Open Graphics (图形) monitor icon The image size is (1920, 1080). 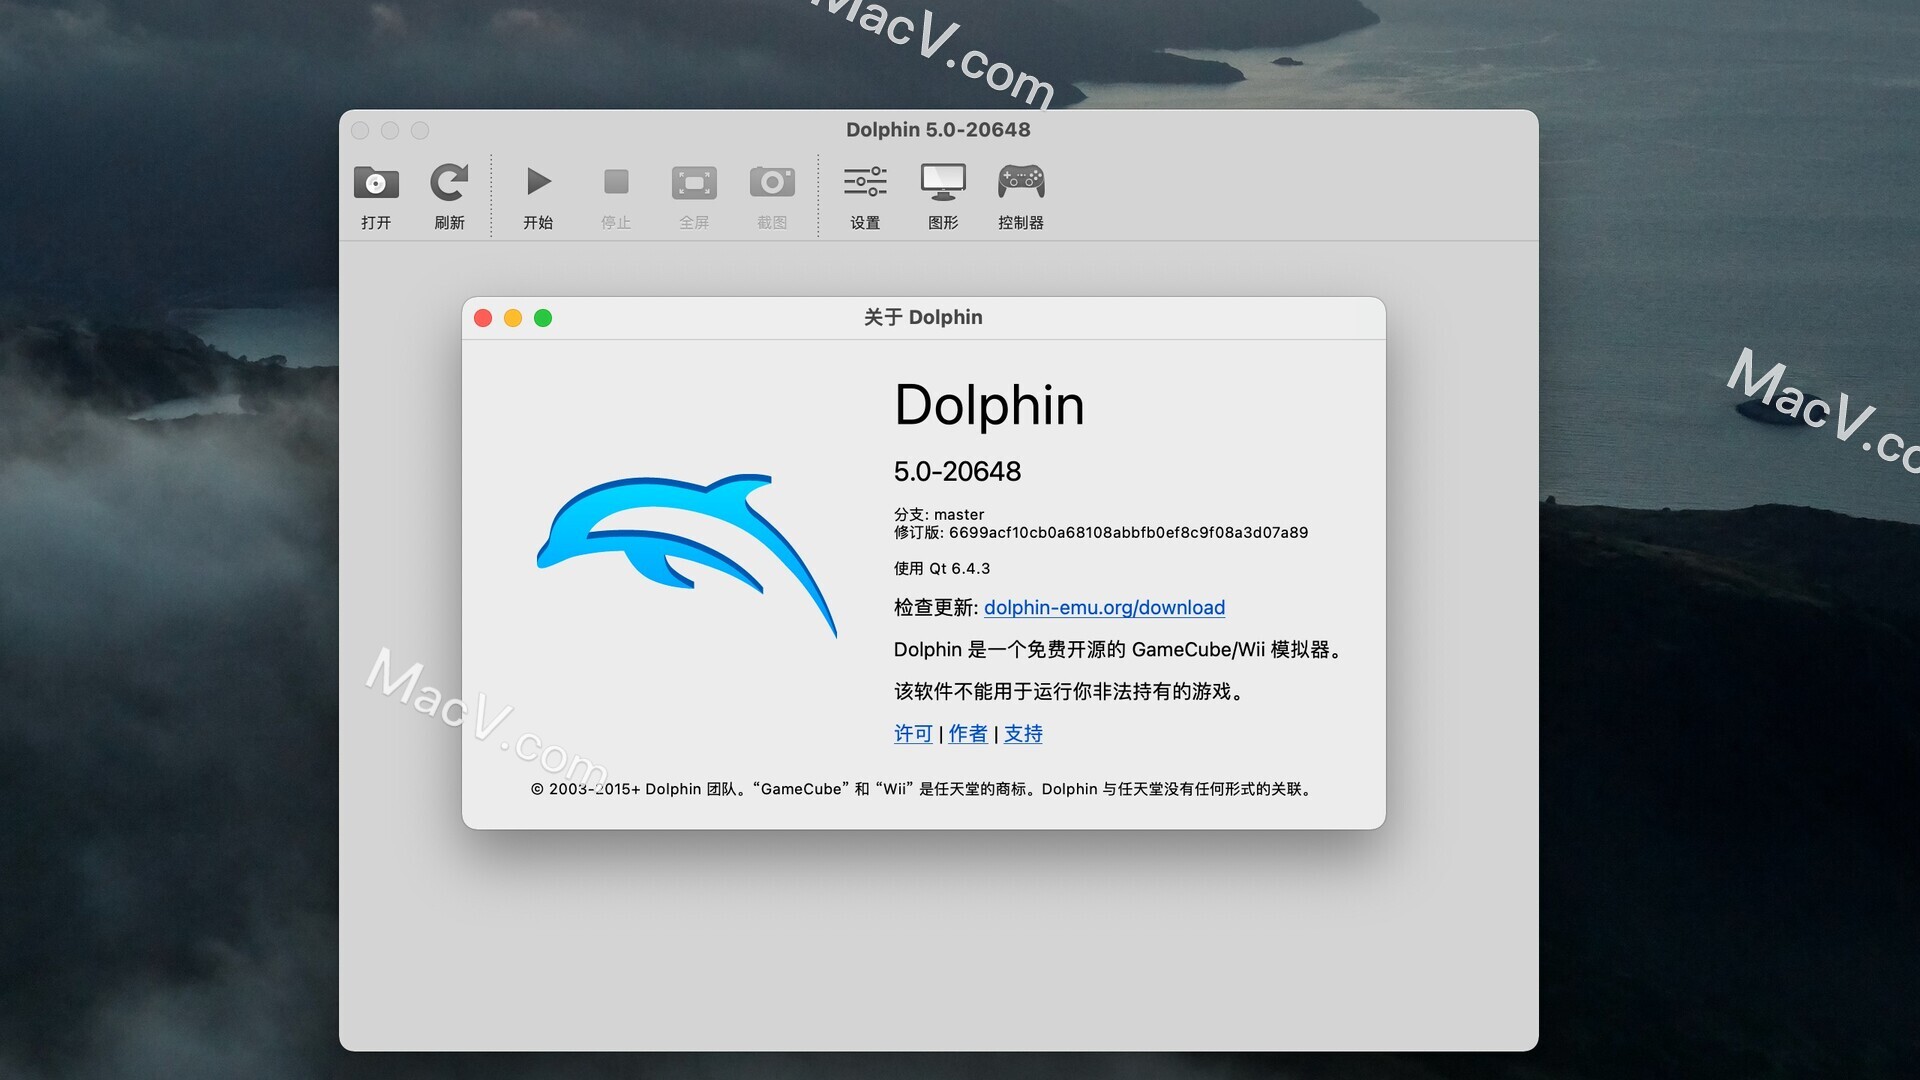pyautogui.click(x=943, y=182)
